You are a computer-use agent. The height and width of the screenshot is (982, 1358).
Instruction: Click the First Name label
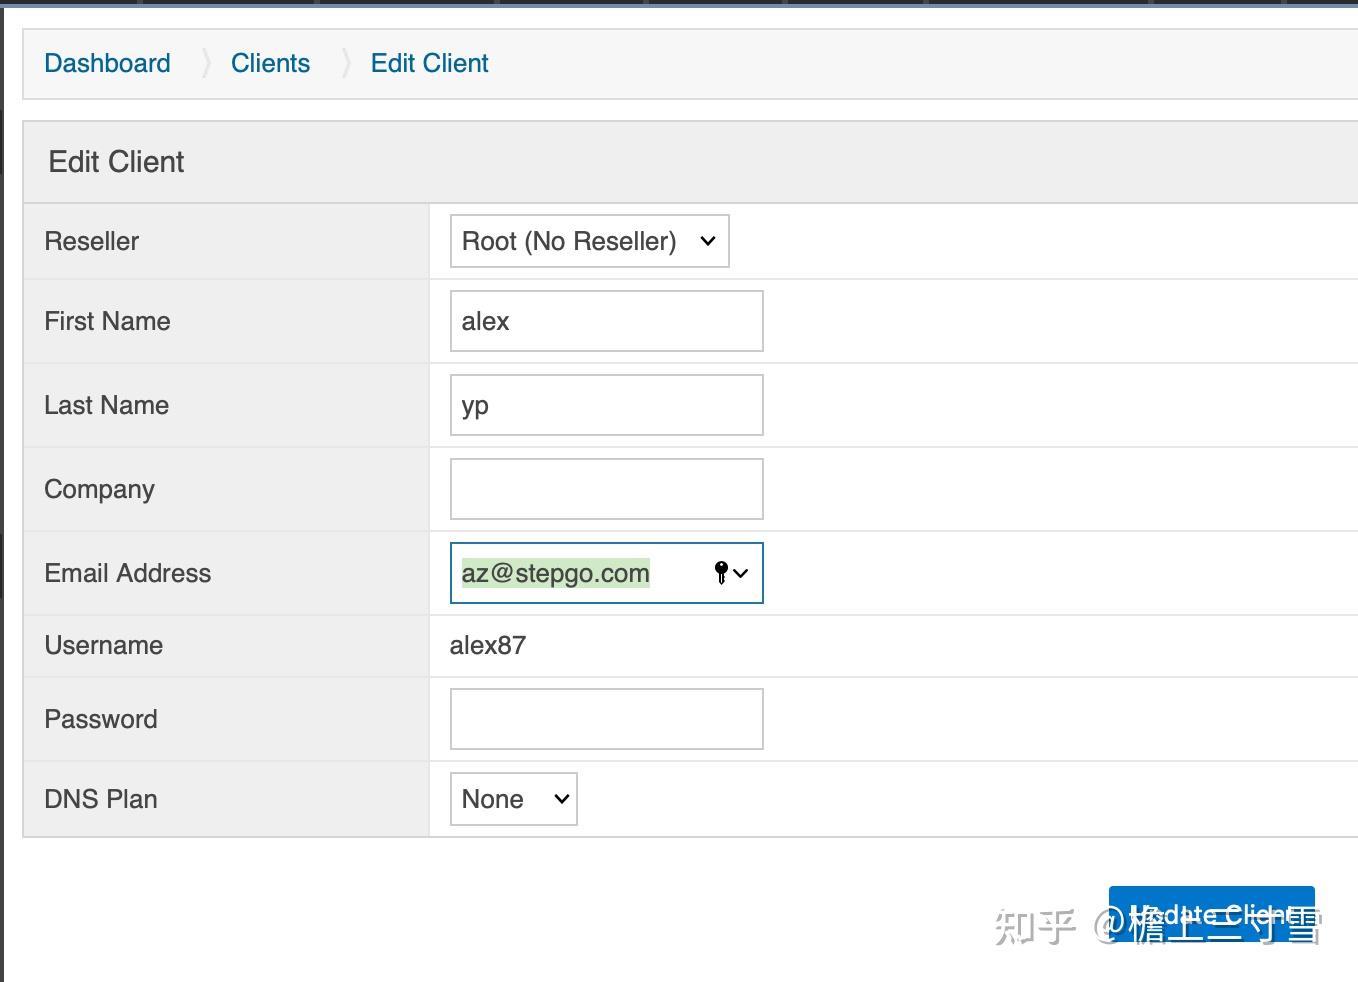(107, 321)
